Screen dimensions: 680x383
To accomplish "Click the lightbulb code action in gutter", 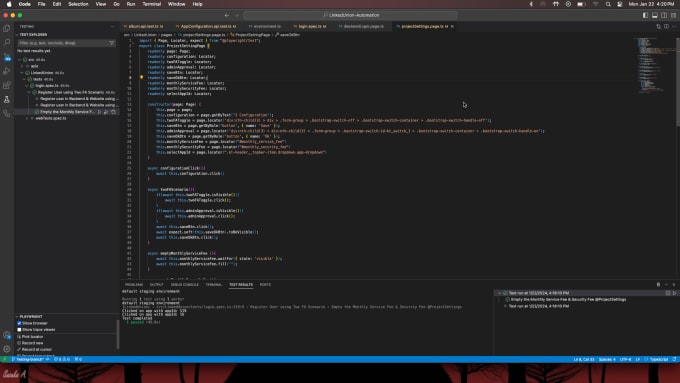I will coord(141,77).
